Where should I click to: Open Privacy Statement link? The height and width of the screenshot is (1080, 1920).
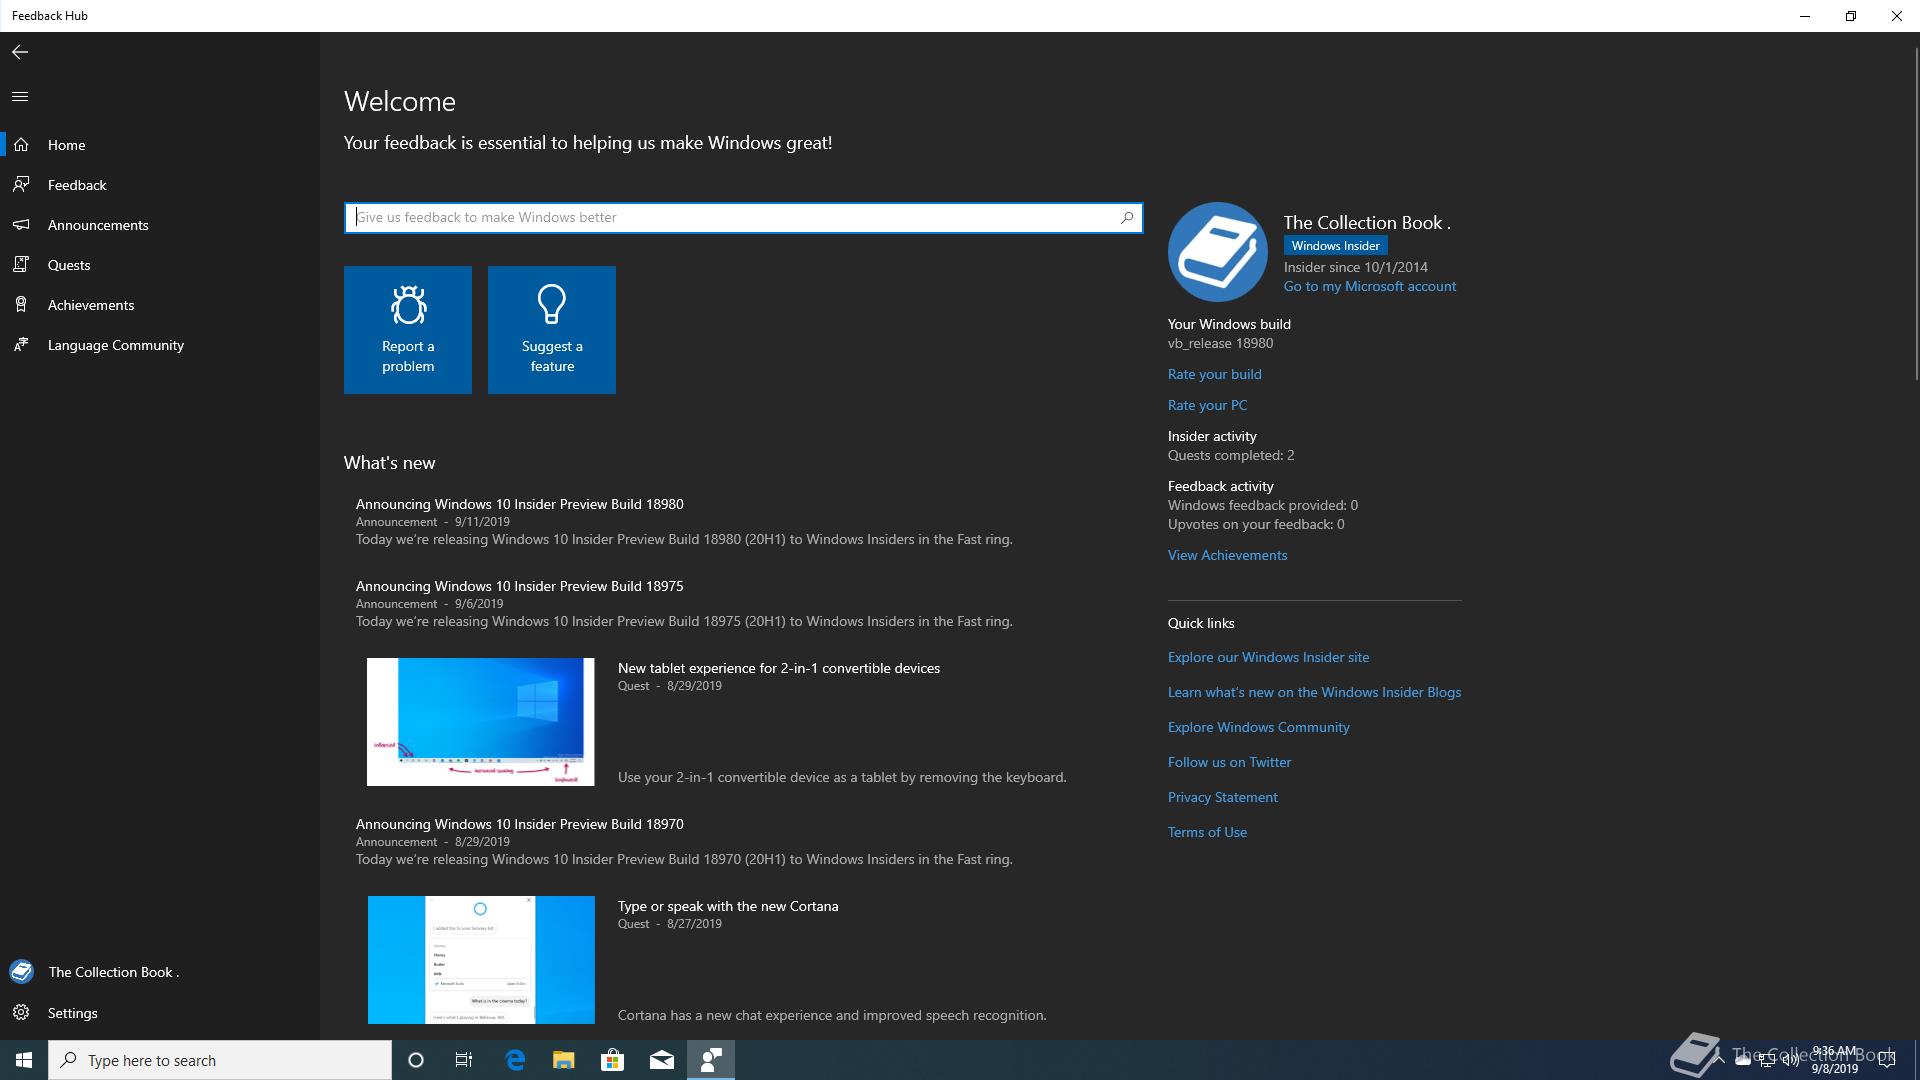(x=1222, y=797)
